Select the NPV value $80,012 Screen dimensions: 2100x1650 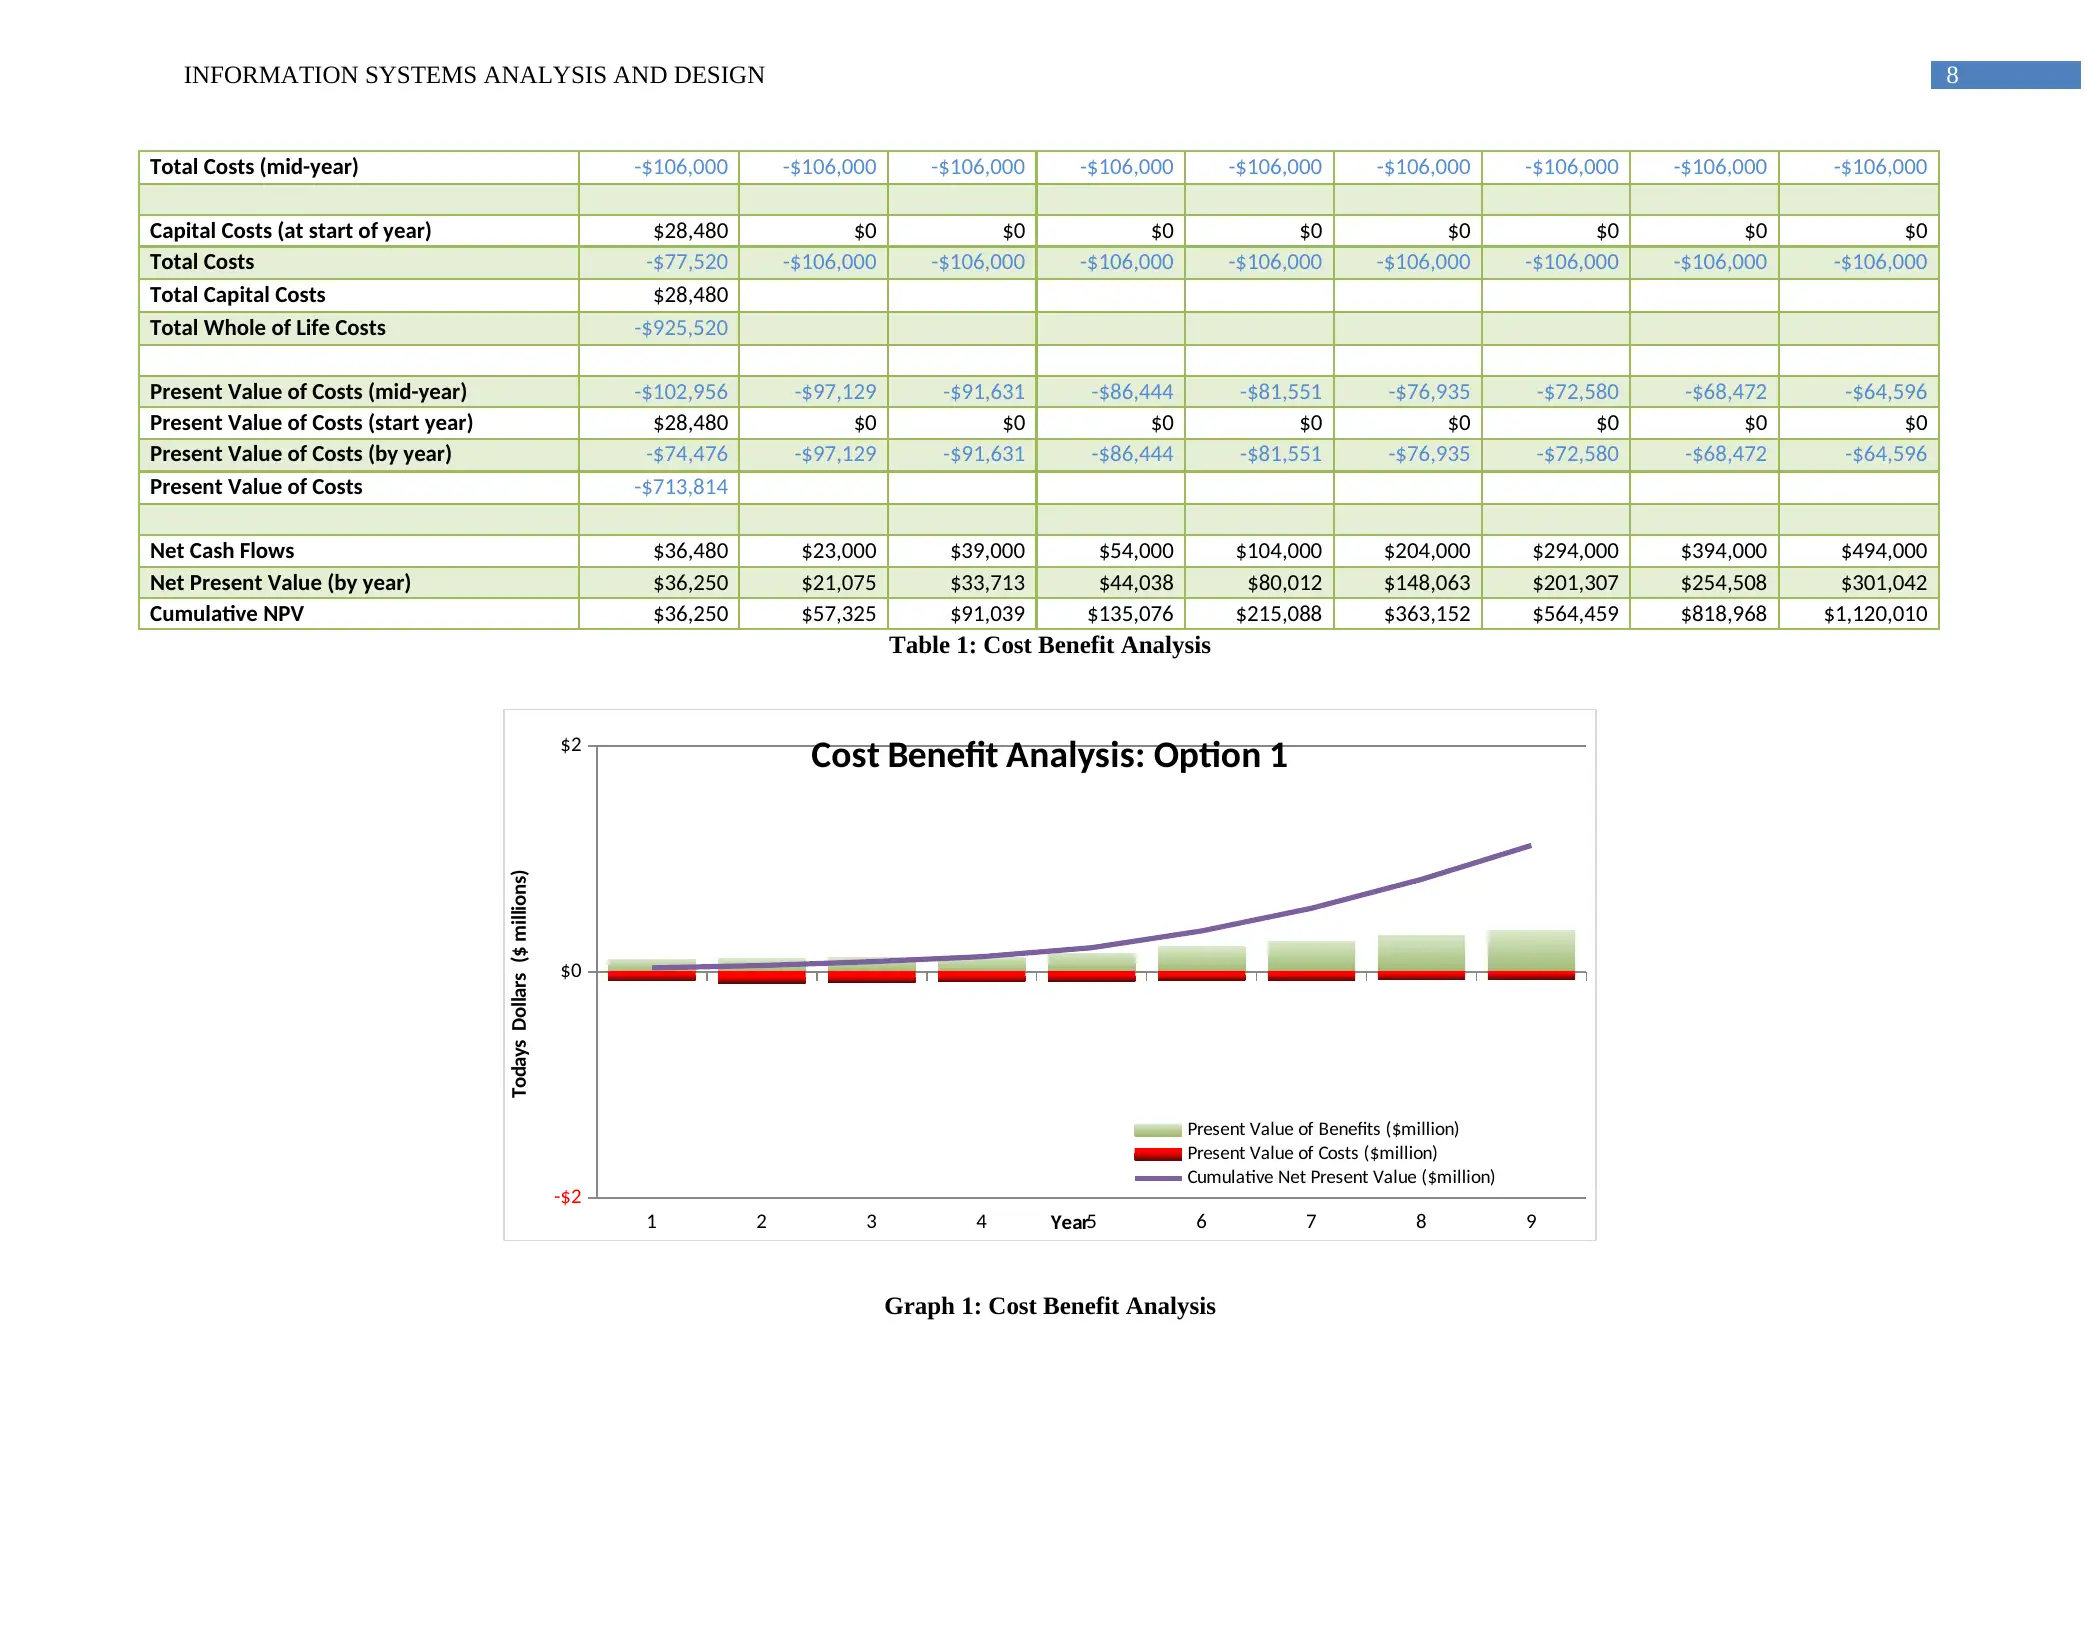click(x=1285, y=583)
